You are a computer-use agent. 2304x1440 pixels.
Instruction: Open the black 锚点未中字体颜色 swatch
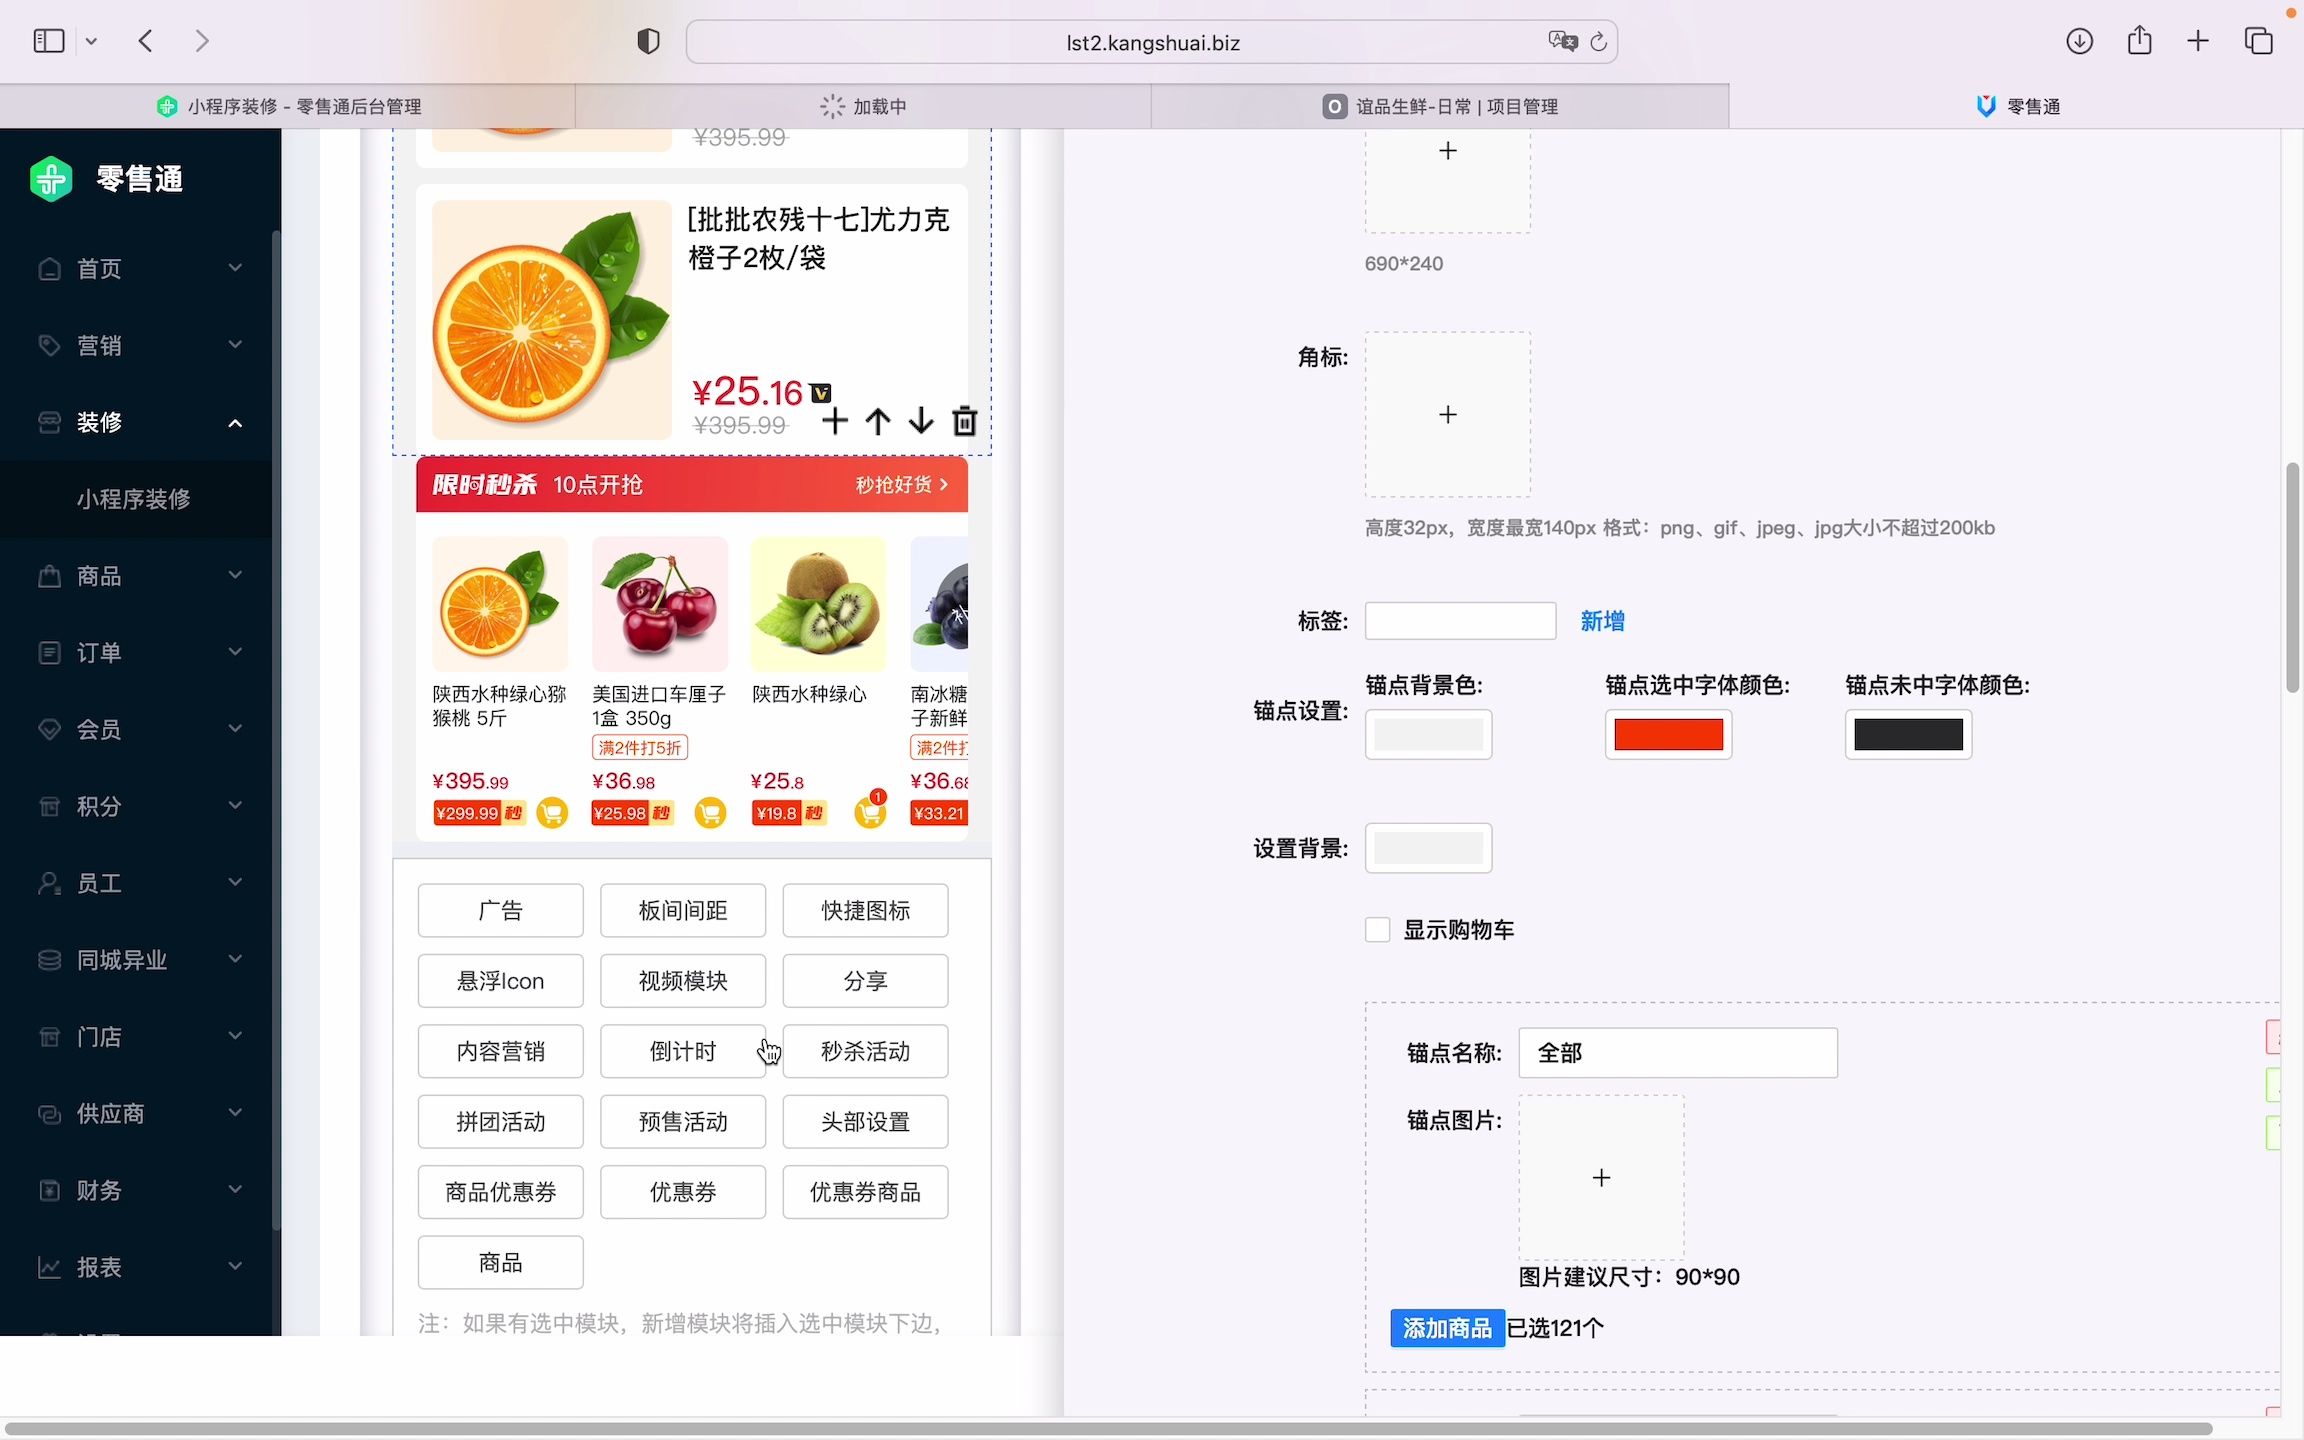pyautogui.click(x=1908, y=735)
